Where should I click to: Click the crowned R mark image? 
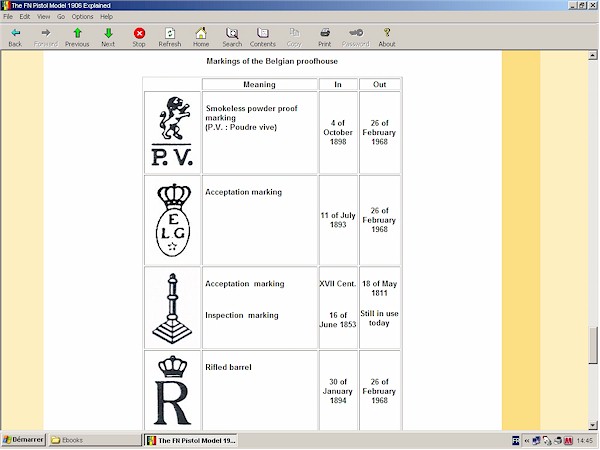tap(173, 390)
